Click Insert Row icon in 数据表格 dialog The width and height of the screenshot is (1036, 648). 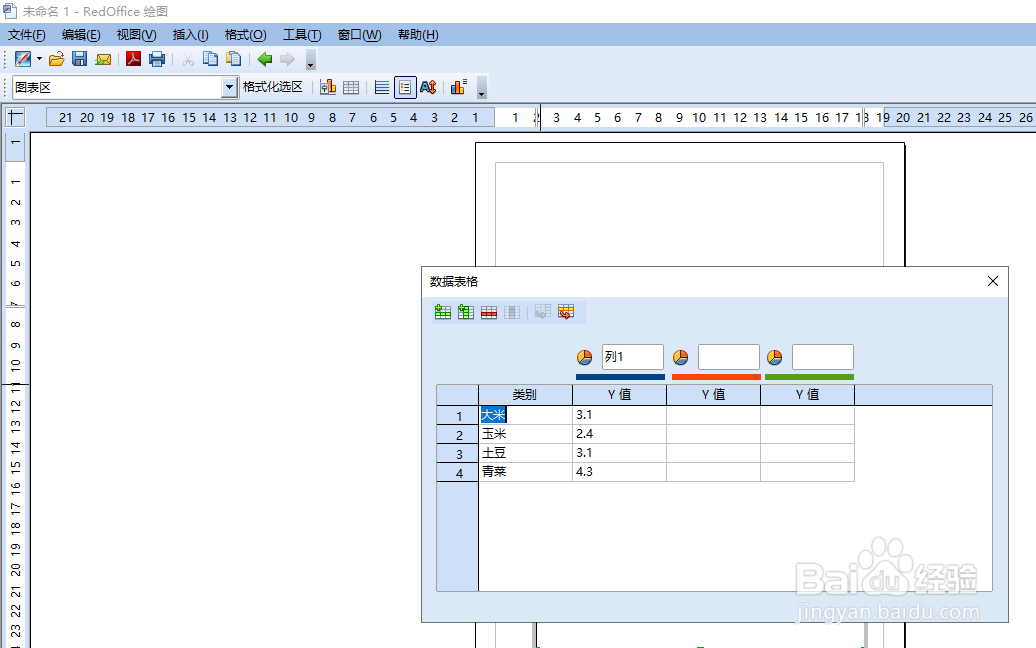click(x=443, y=312)
